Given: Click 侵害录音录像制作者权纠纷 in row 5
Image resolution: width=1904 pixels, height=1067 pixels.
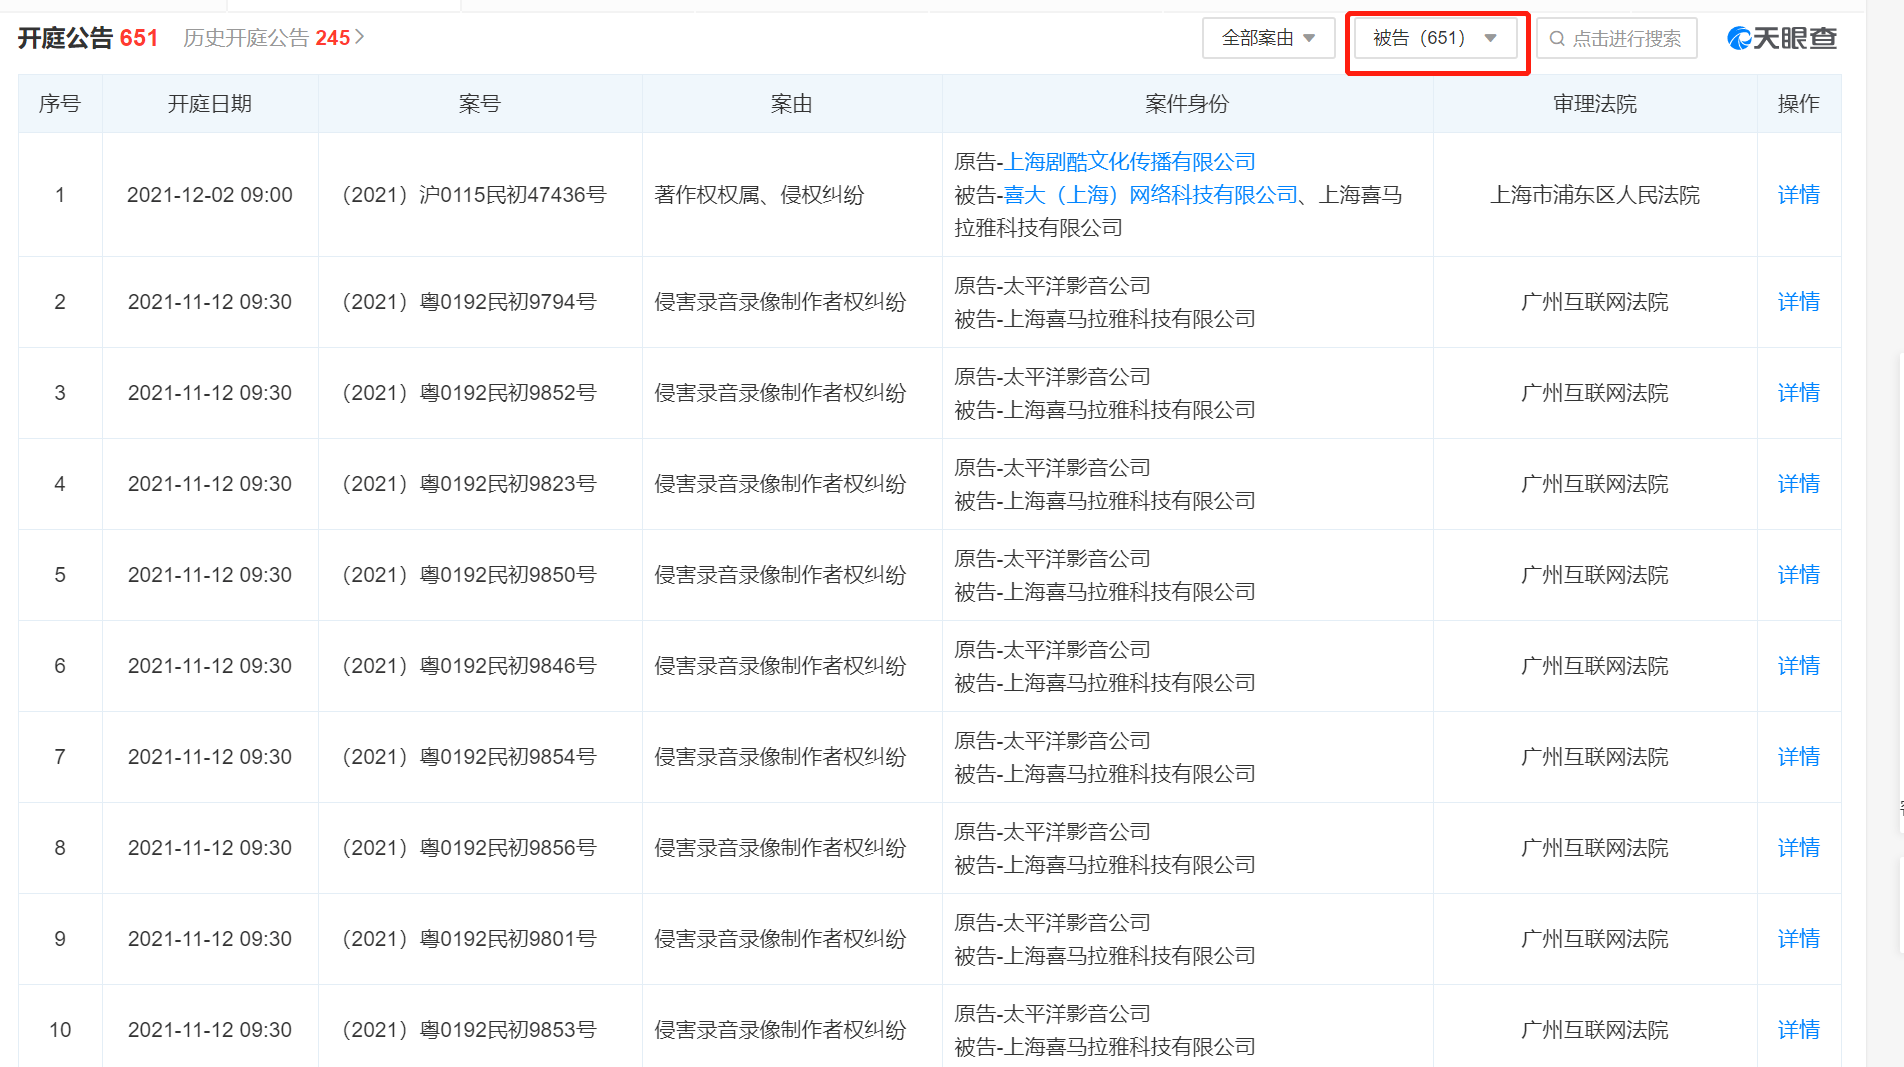Looking at the screenshot, I should coord(780,575).
